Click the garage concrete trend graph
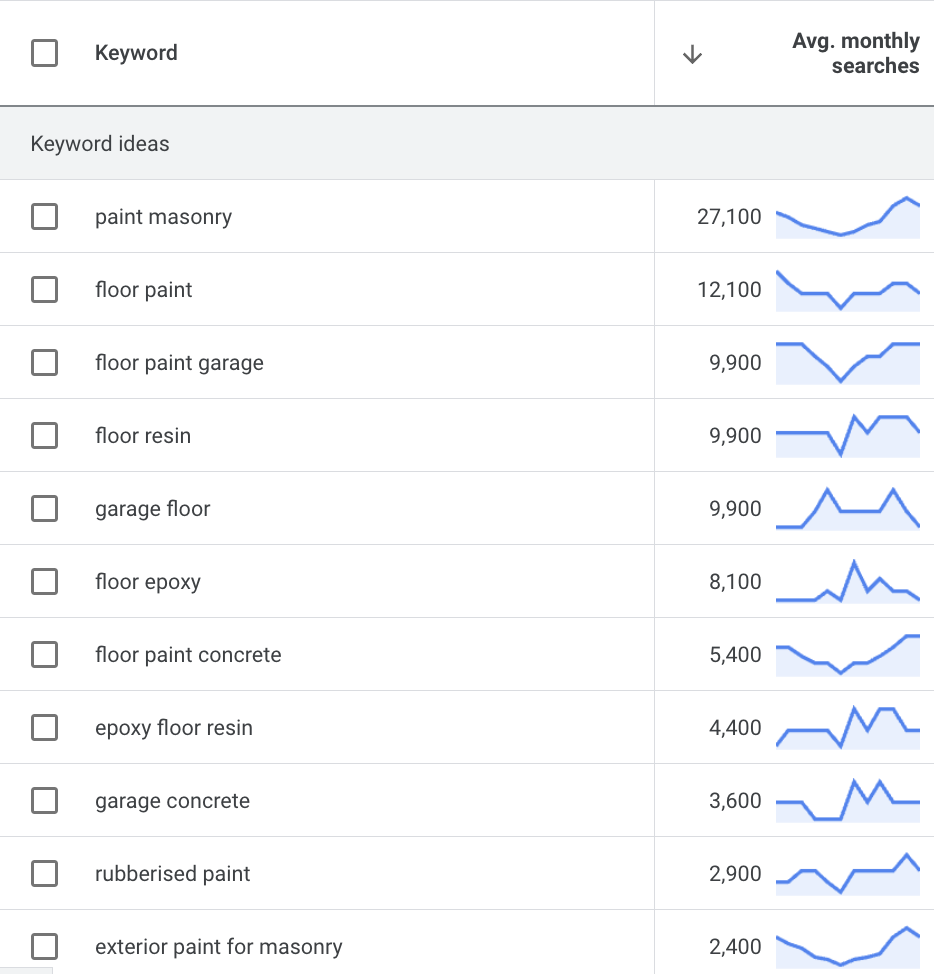 (x=847, y=801)
